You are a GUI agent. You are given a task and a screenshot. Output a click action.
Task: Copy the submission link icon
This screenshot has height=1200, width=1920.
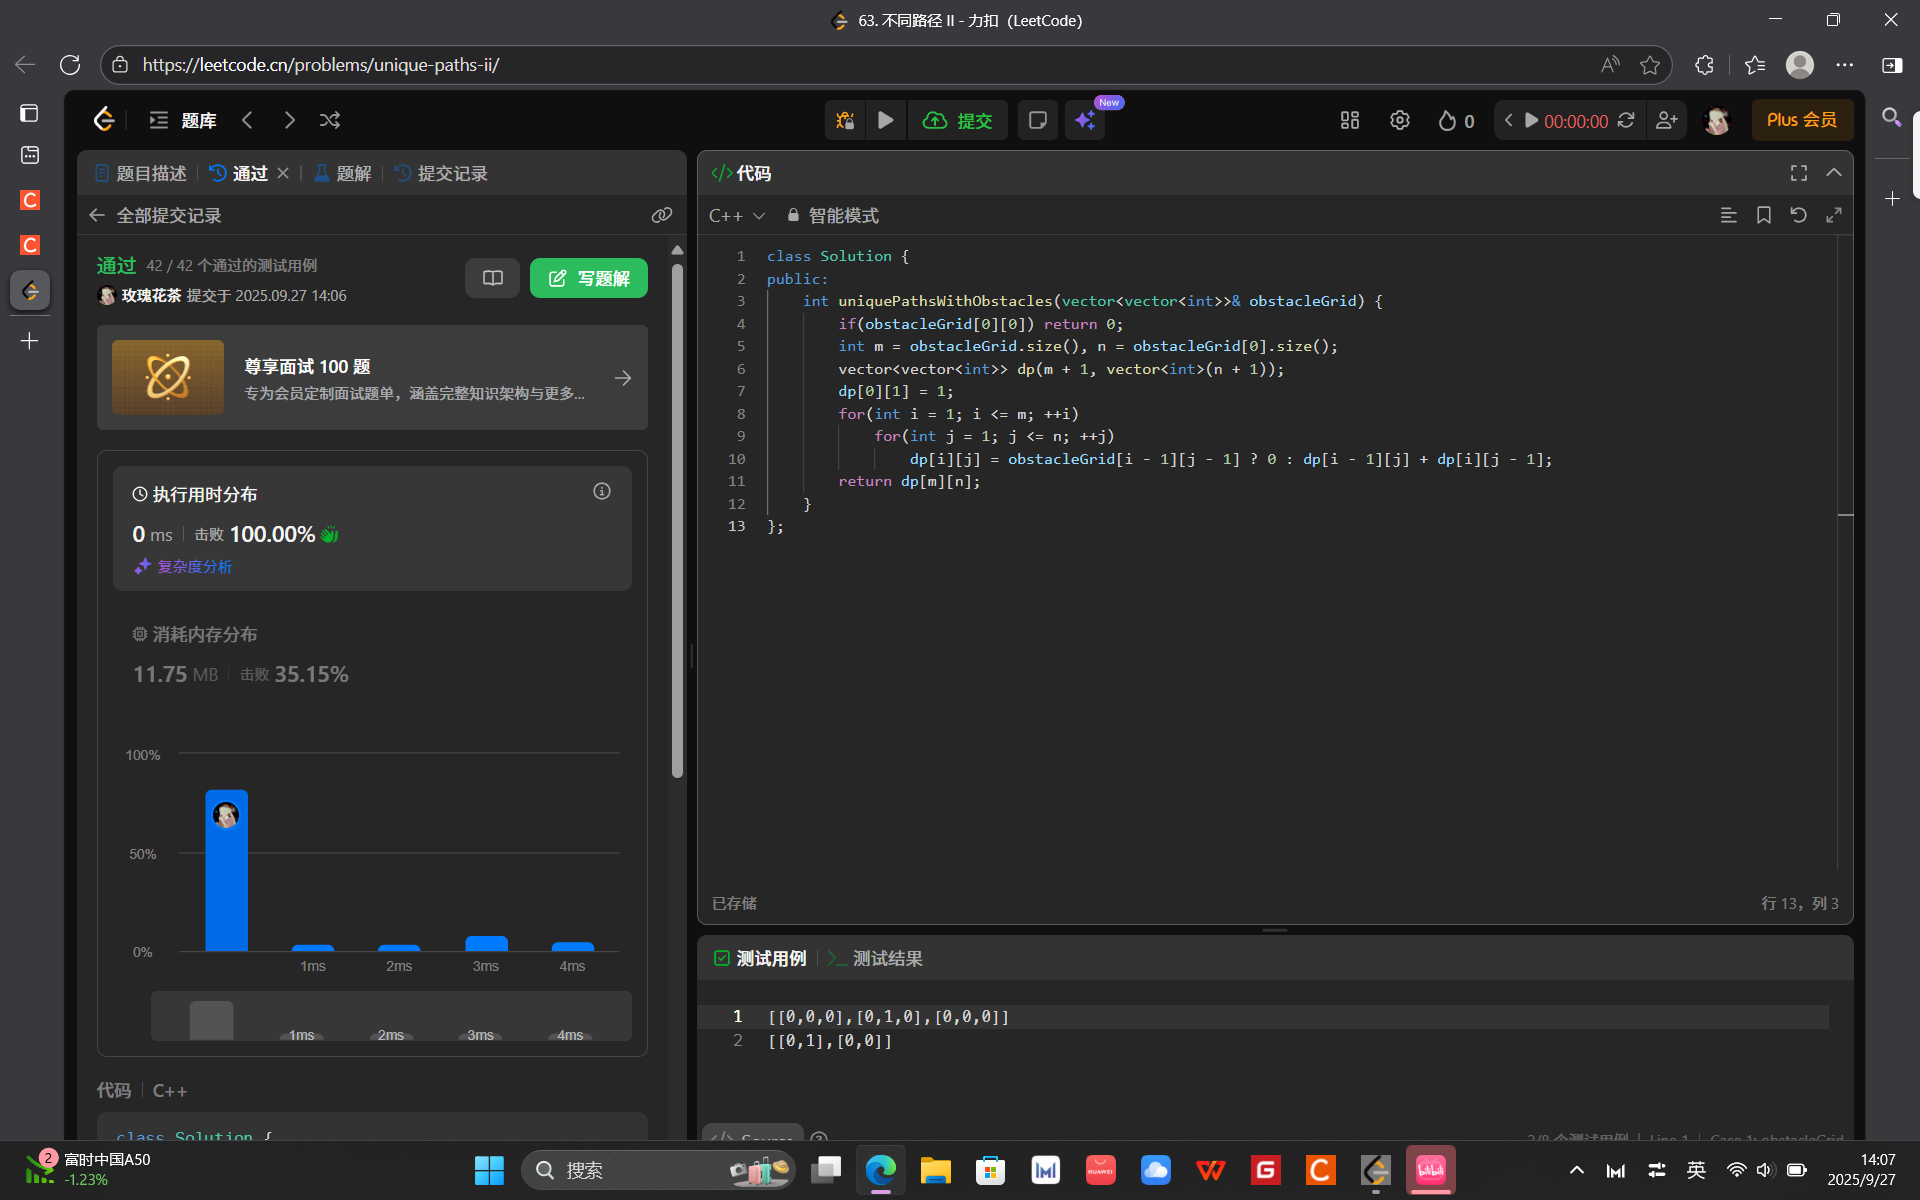pyautogui.click(x=661, y=215)
